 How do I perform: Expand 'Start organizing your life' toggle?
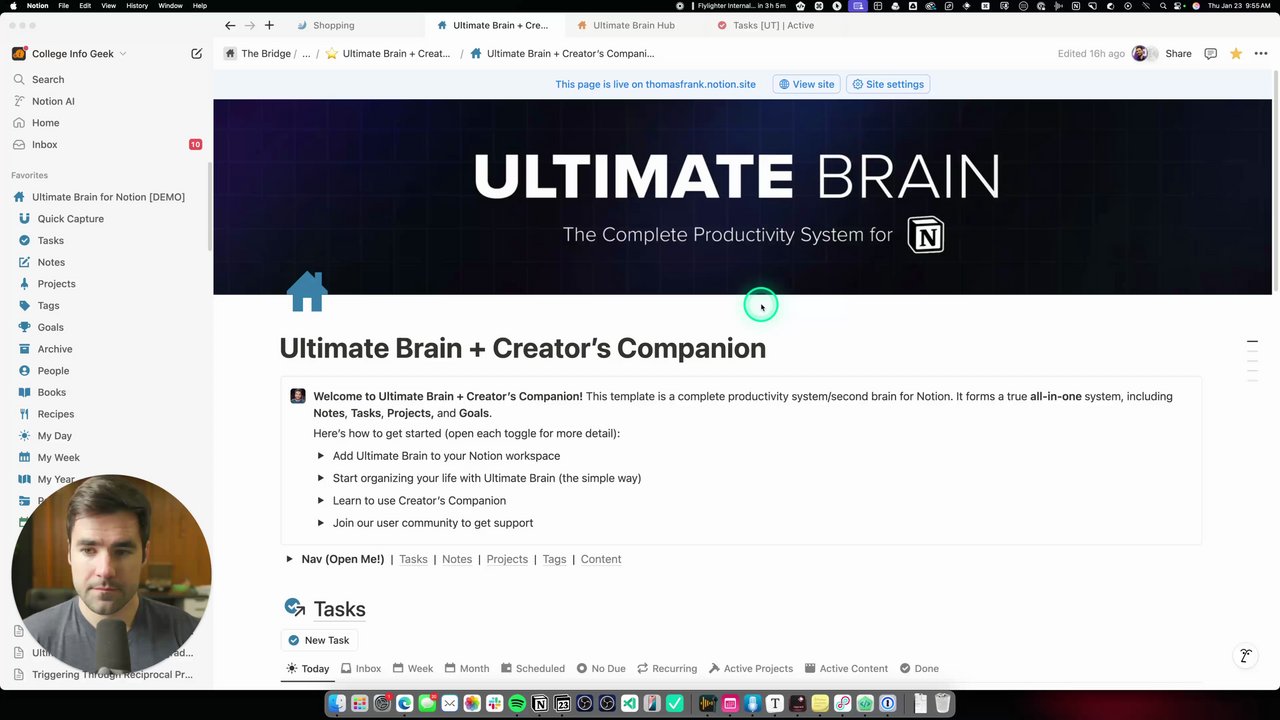[x=321, y=478]
